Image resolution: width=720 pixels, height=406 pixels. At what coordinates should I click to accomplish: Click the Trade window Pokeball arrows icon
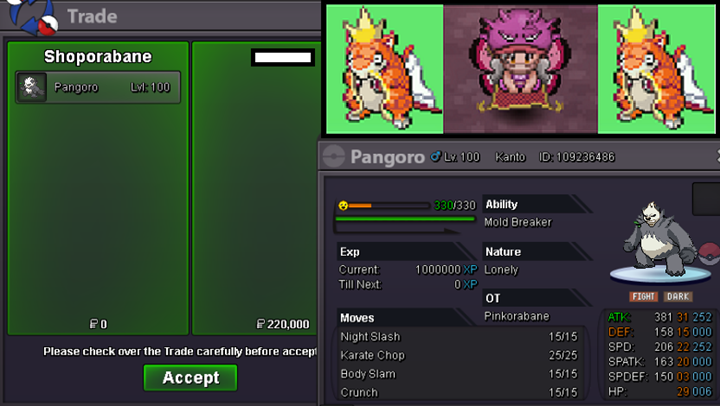coord(33,17)
